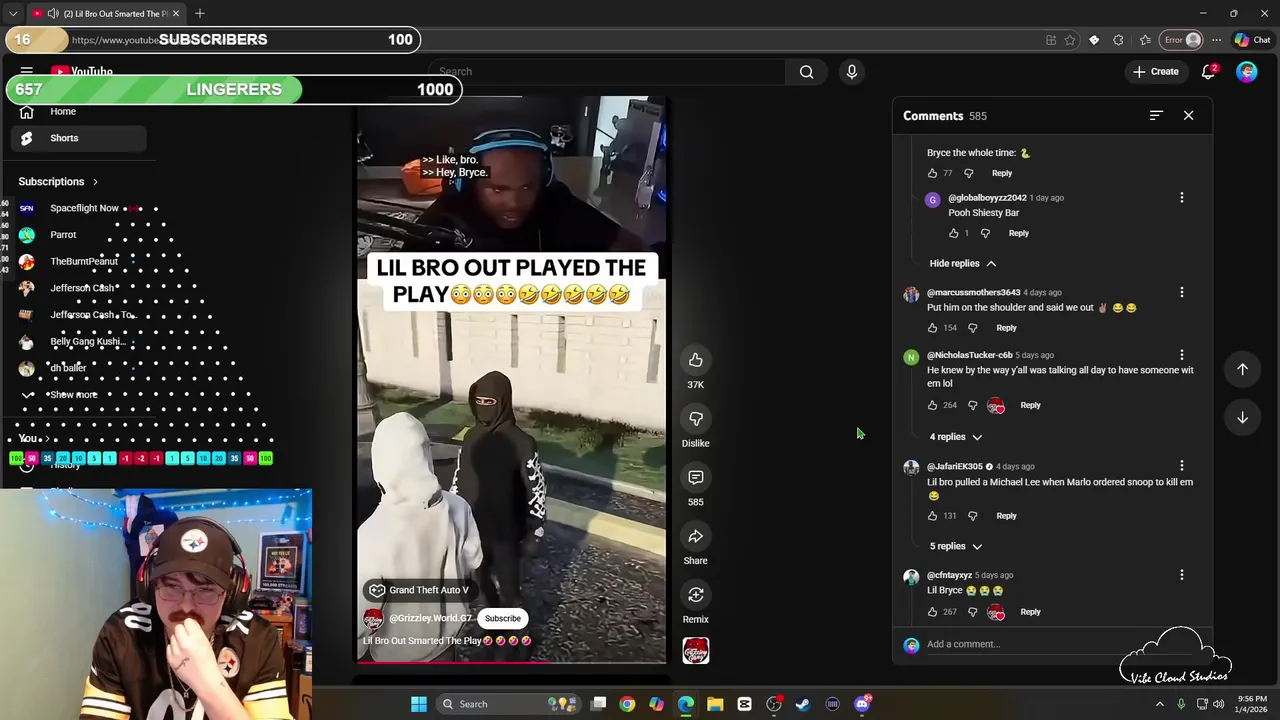This screenshot has height=720, width=1280.
Task: Focus the YouTube Search field
Action: point(610,72)
